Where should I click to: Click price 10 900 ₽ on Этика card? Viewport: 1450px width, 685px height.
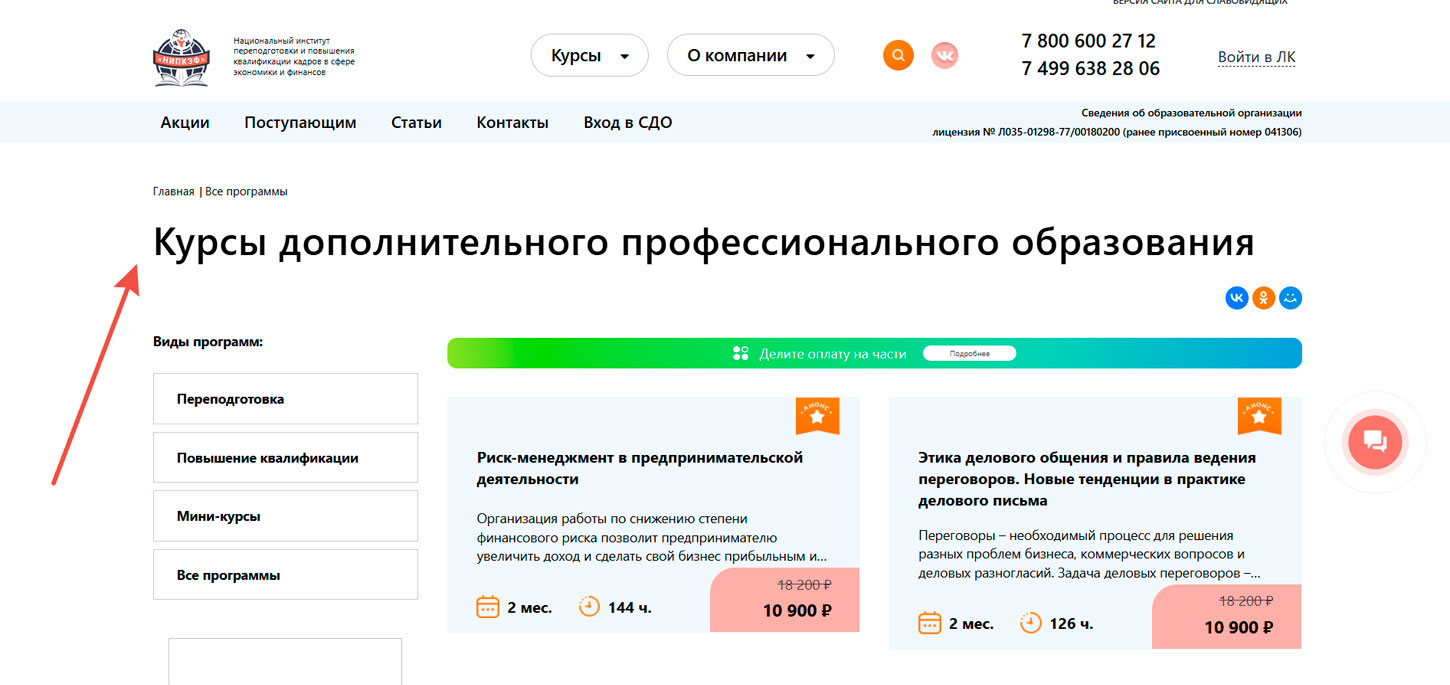(x=1238, y=627)
